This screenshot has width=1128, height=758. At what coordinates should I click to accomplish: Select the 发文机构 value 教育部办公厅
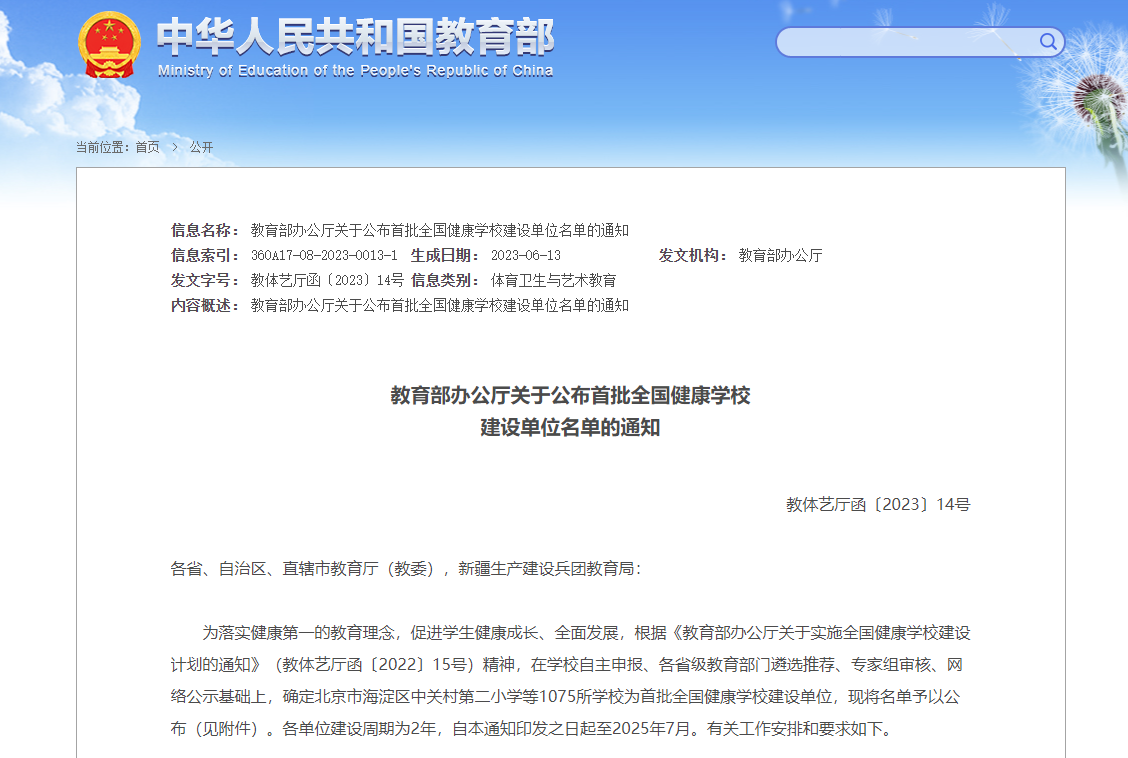780,256
